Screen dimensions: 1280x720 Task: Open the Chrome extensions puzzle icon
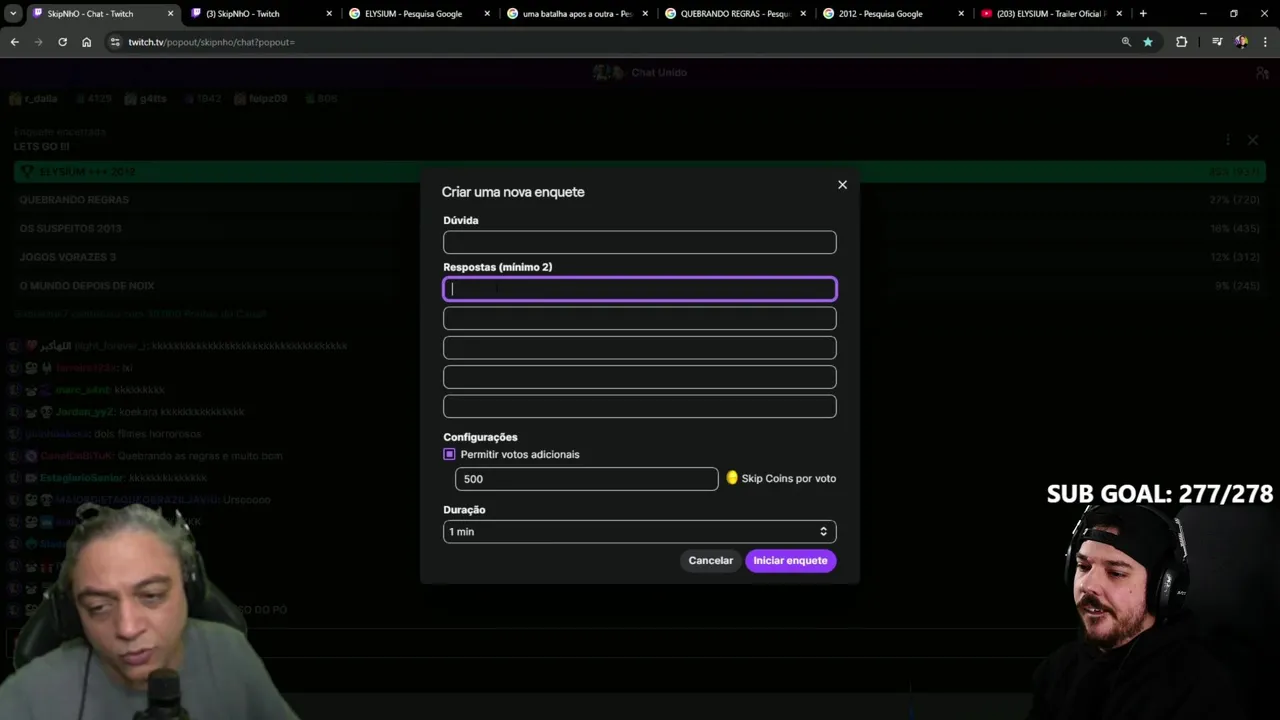1182,42
